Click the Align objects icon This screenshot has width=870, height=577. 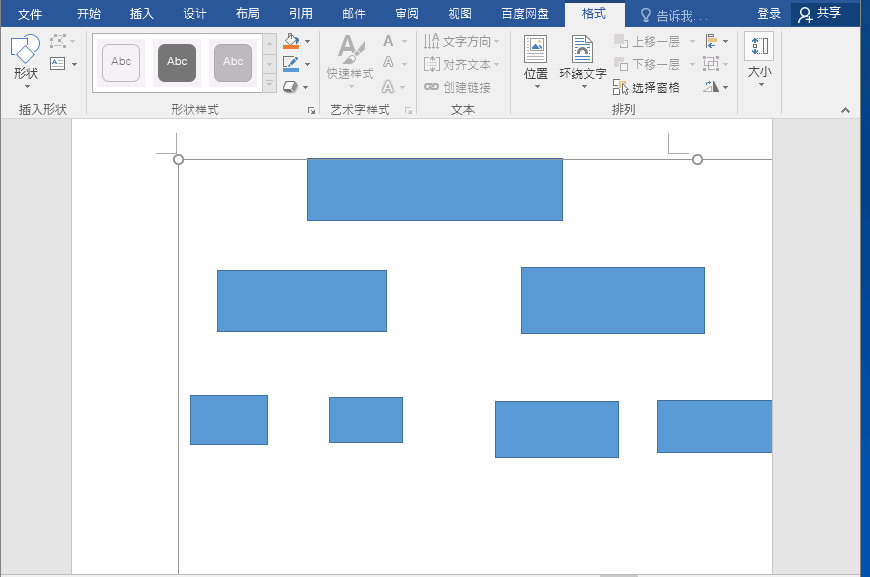[x=712, y=41]
